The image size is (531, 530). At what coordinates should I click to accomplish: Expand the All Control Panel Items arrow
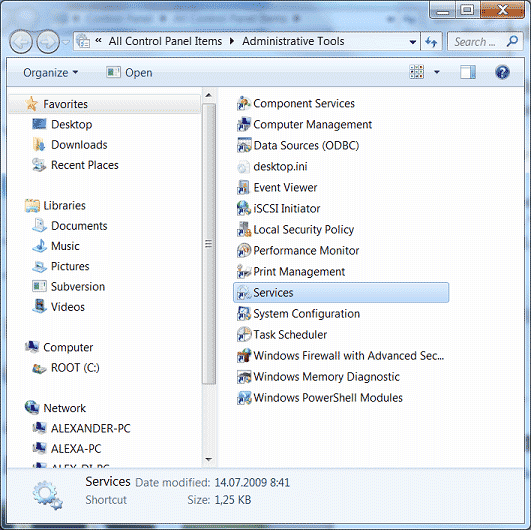point(232,41)
